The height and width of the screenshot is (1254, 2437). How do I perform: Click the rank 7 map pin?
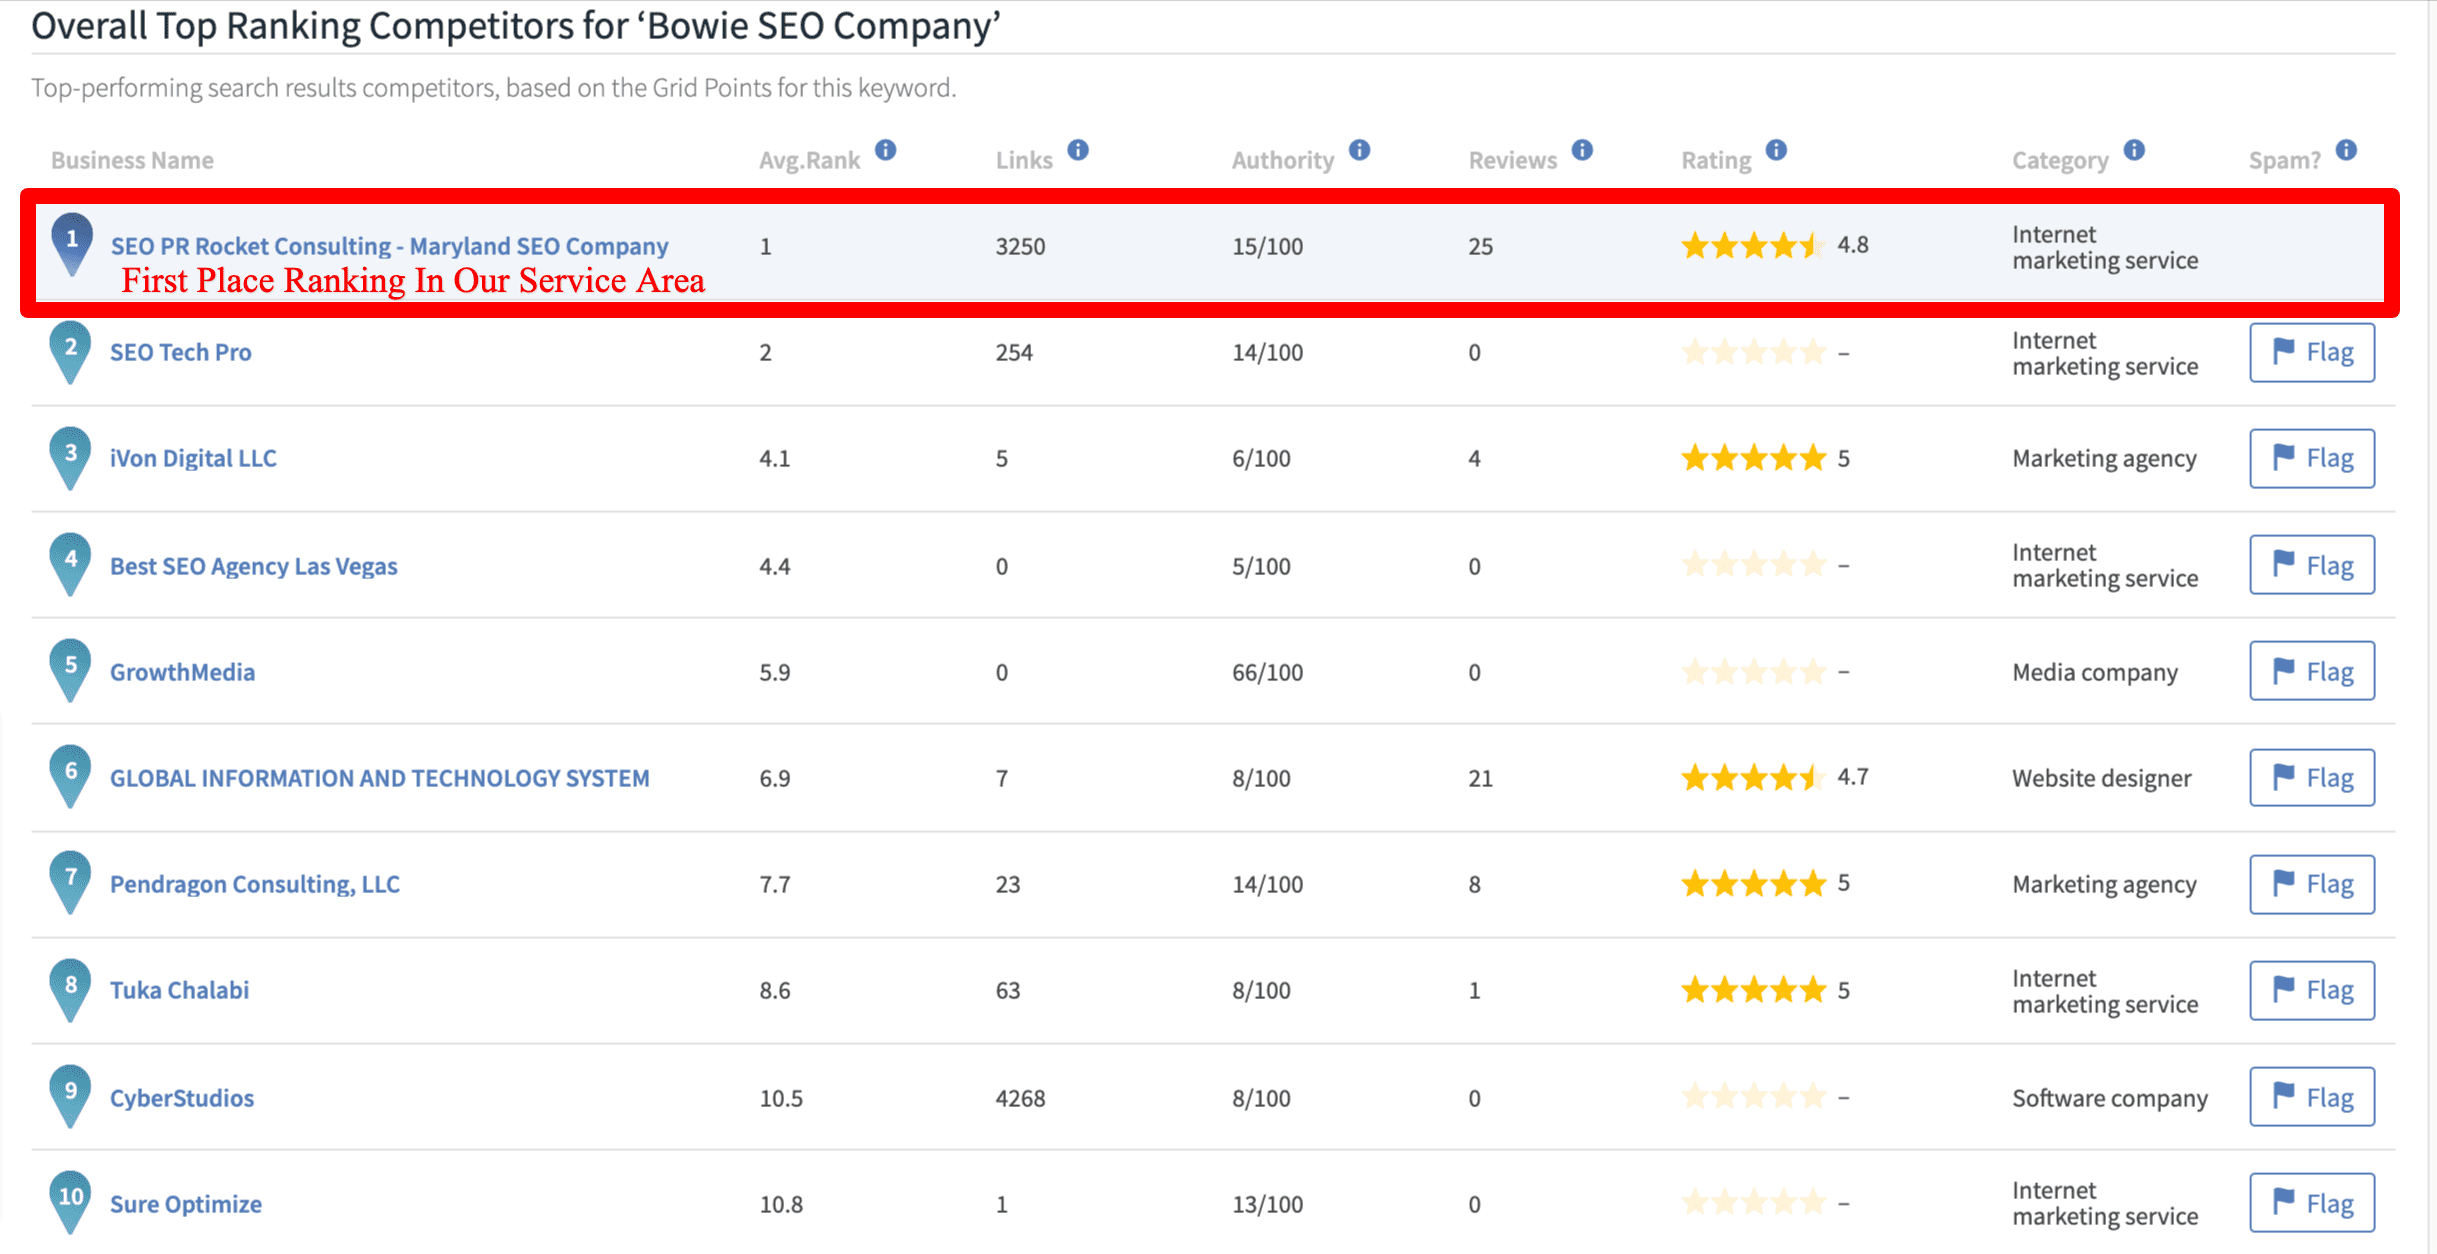coord(70,882)
